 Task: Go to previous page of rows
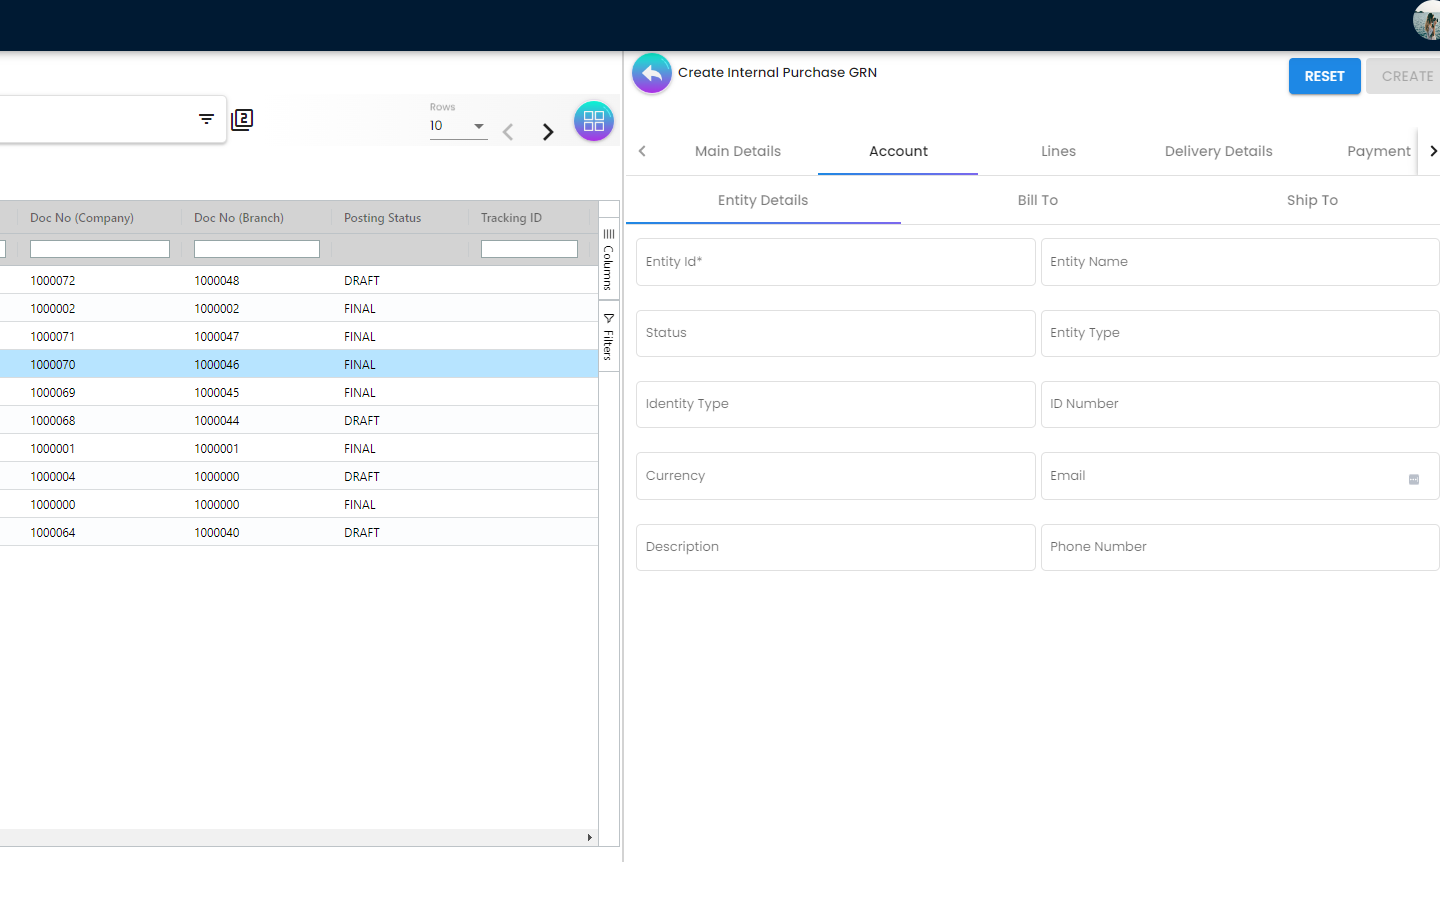508,132
